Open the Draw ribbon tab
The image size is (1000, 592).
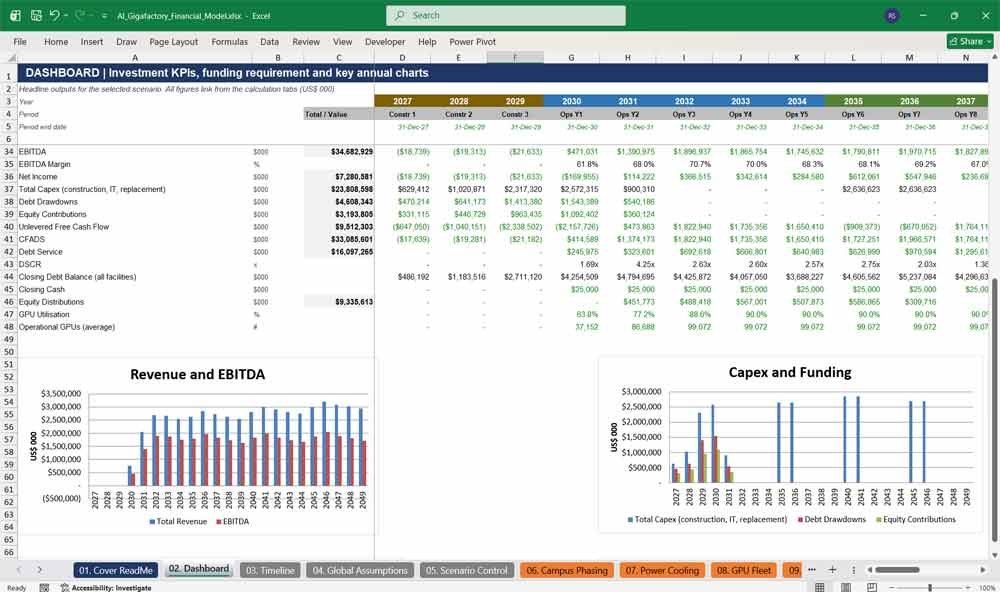tap(126, 41)
